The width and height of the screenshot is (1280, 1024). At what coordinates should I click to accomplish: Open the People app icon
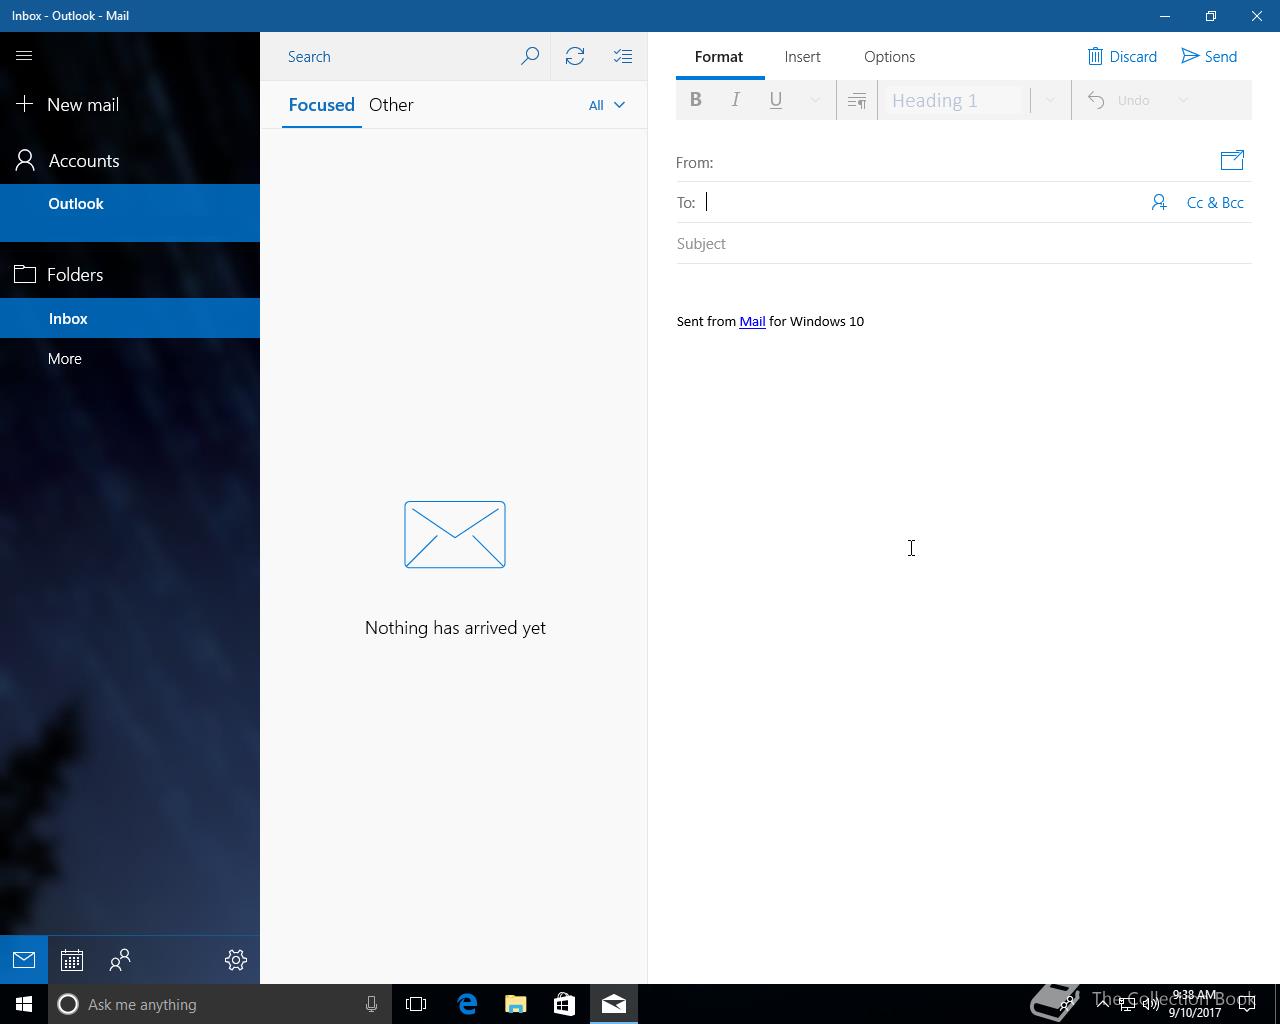click(x=120, y=960)
